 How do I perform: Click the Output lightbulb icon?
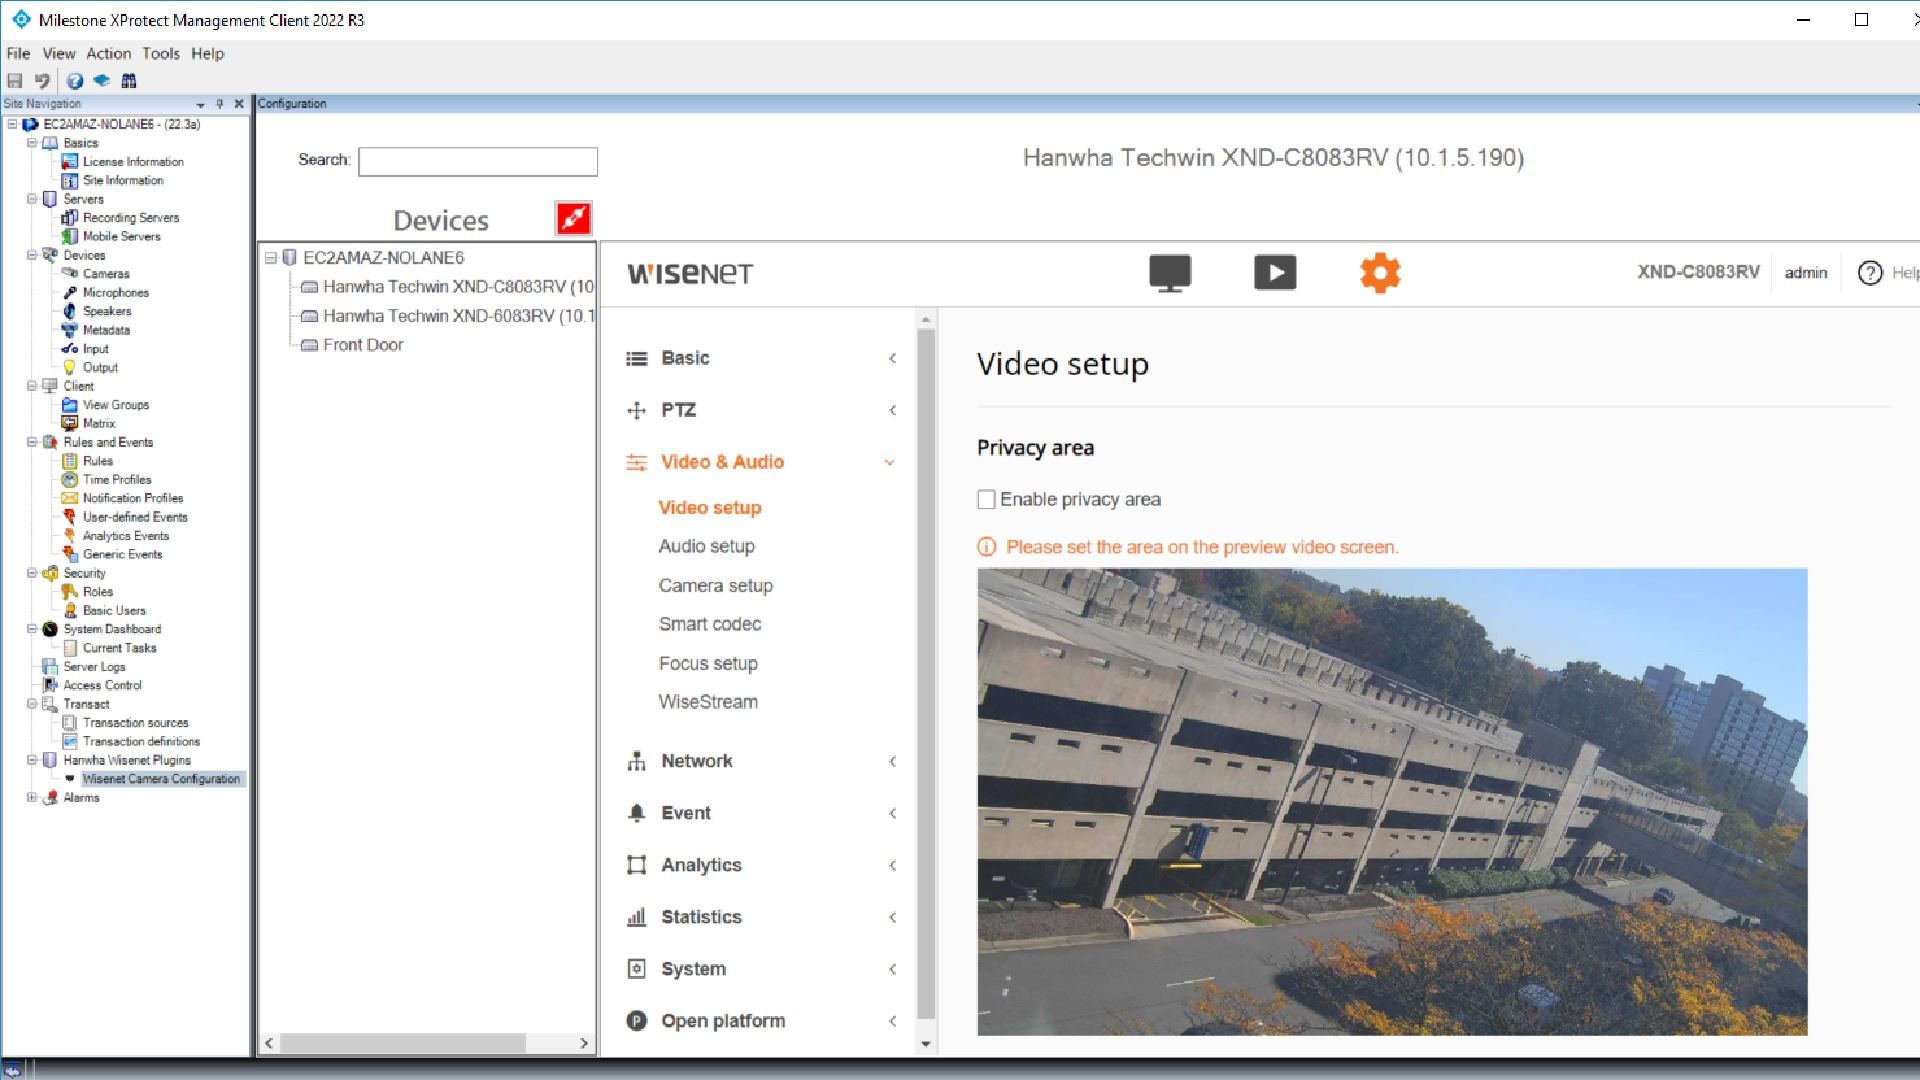pyautogui.click(x=70, y=367)
